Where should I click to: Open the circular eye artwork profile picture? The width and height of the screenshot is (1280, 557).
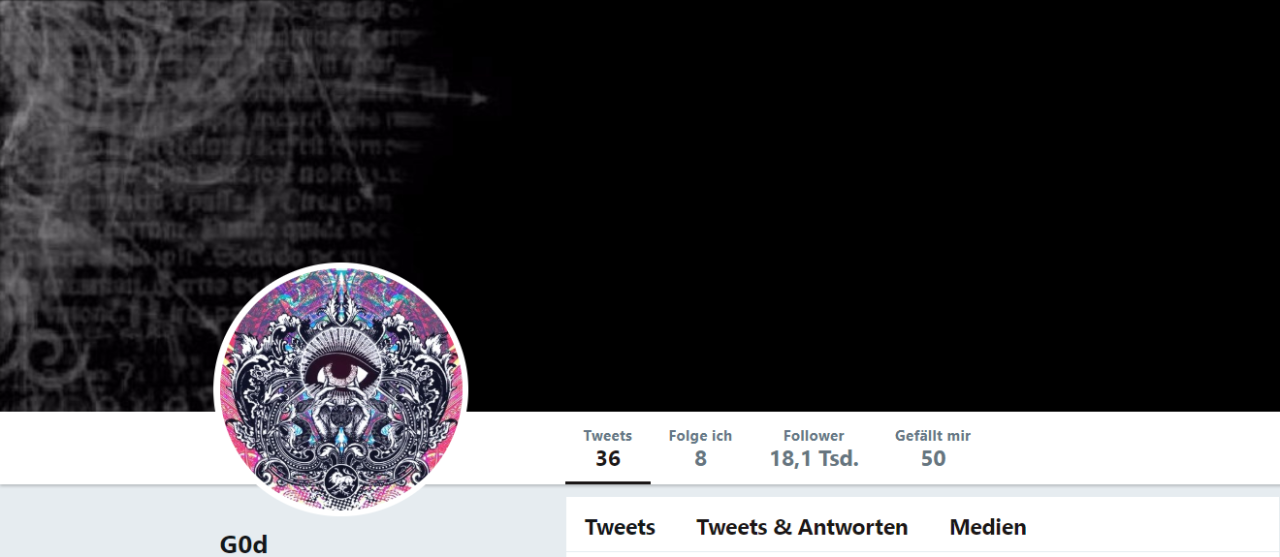(342, 389)
